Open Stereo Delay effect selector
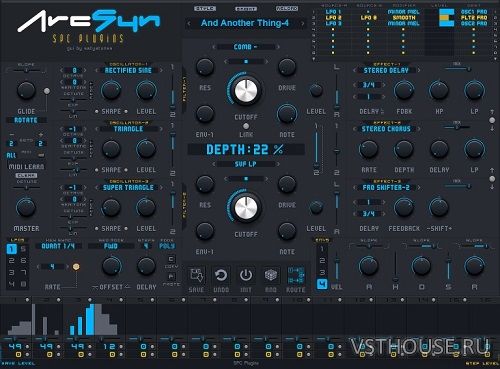Viewport: 500px width, 369px height. point(386,70)
